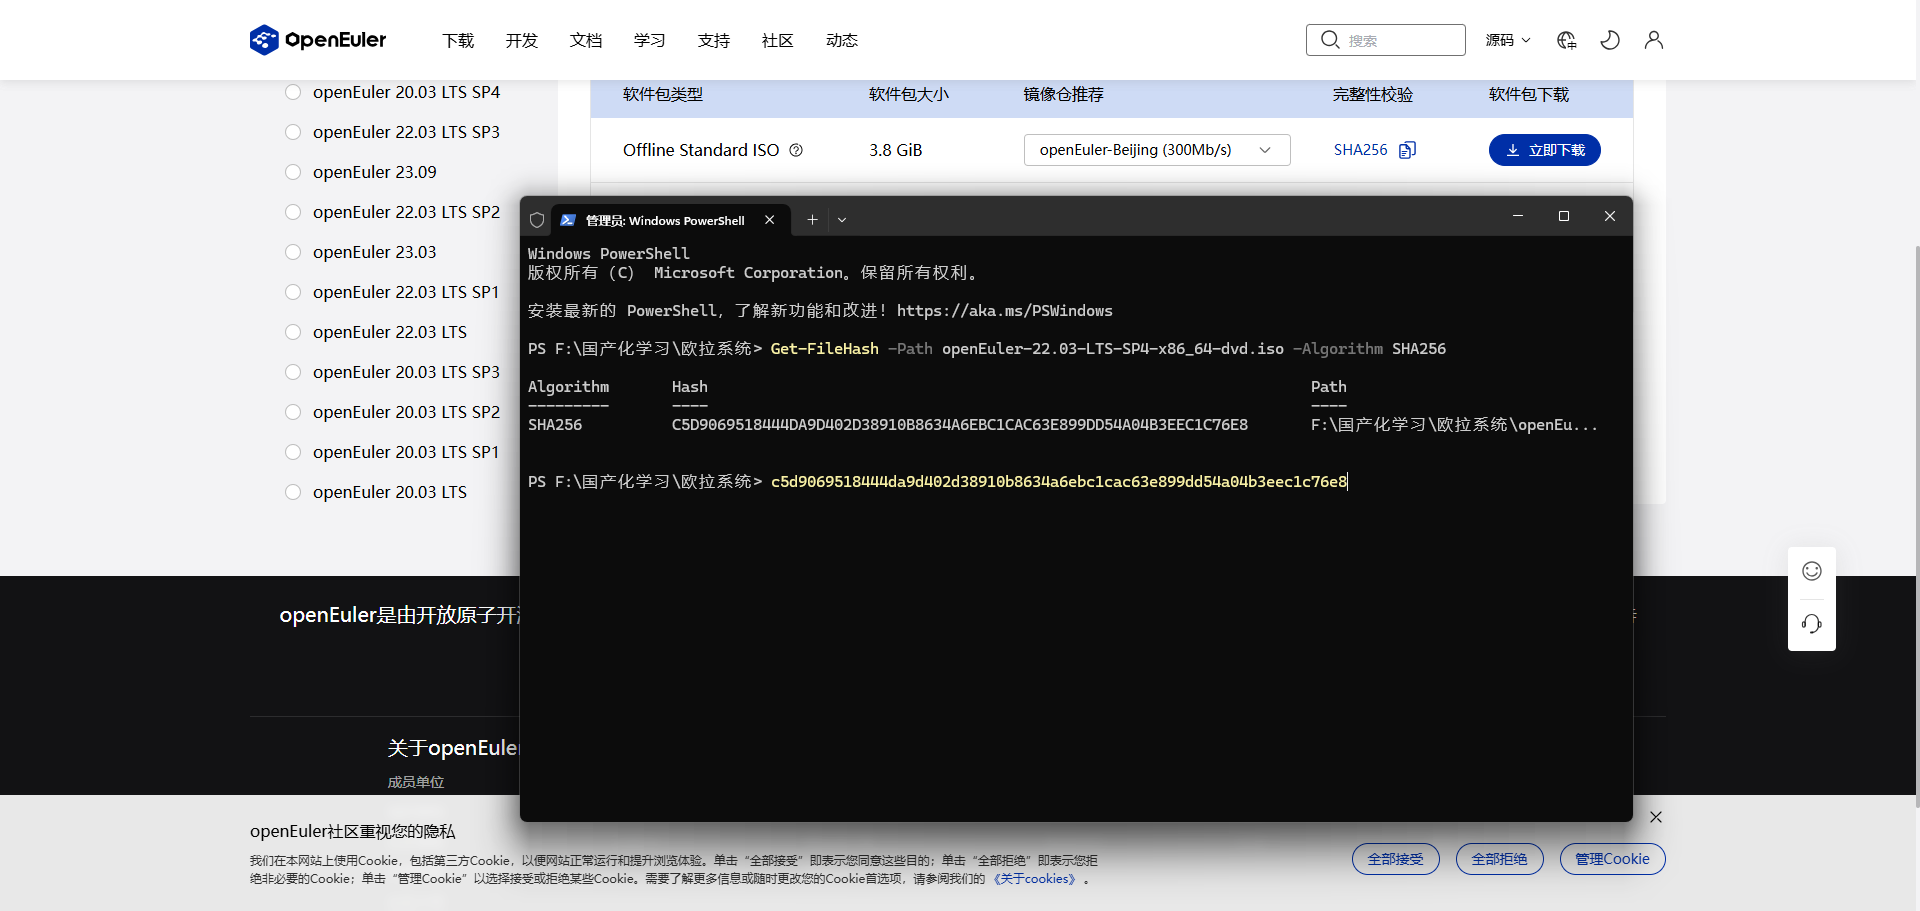Open the language globe icon
The image size is (1920, 911).
point(1566,40)
